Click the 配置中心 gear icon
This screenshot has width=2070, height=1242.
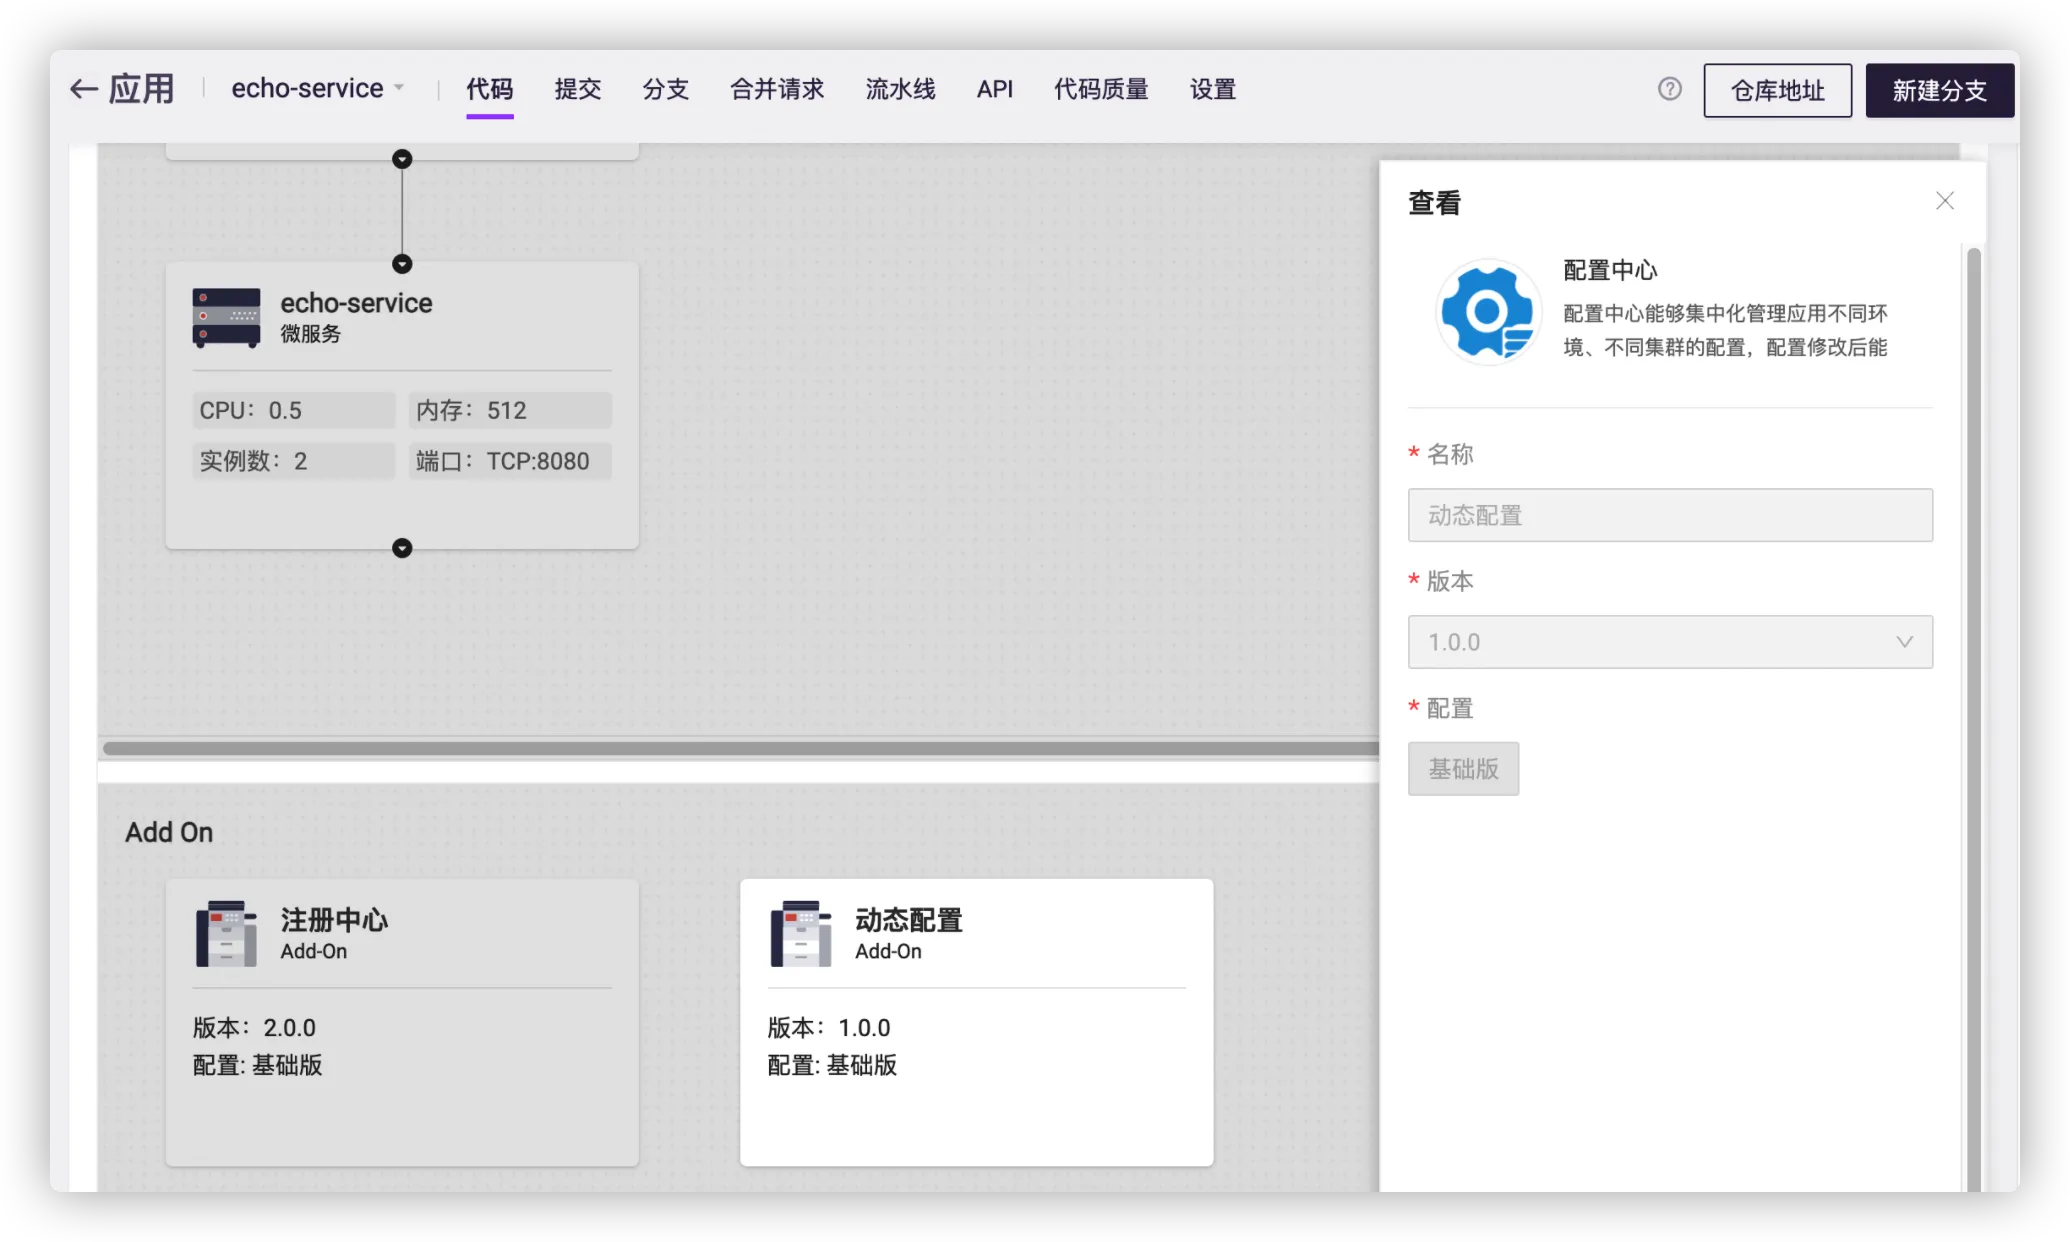click(1488, 312)
